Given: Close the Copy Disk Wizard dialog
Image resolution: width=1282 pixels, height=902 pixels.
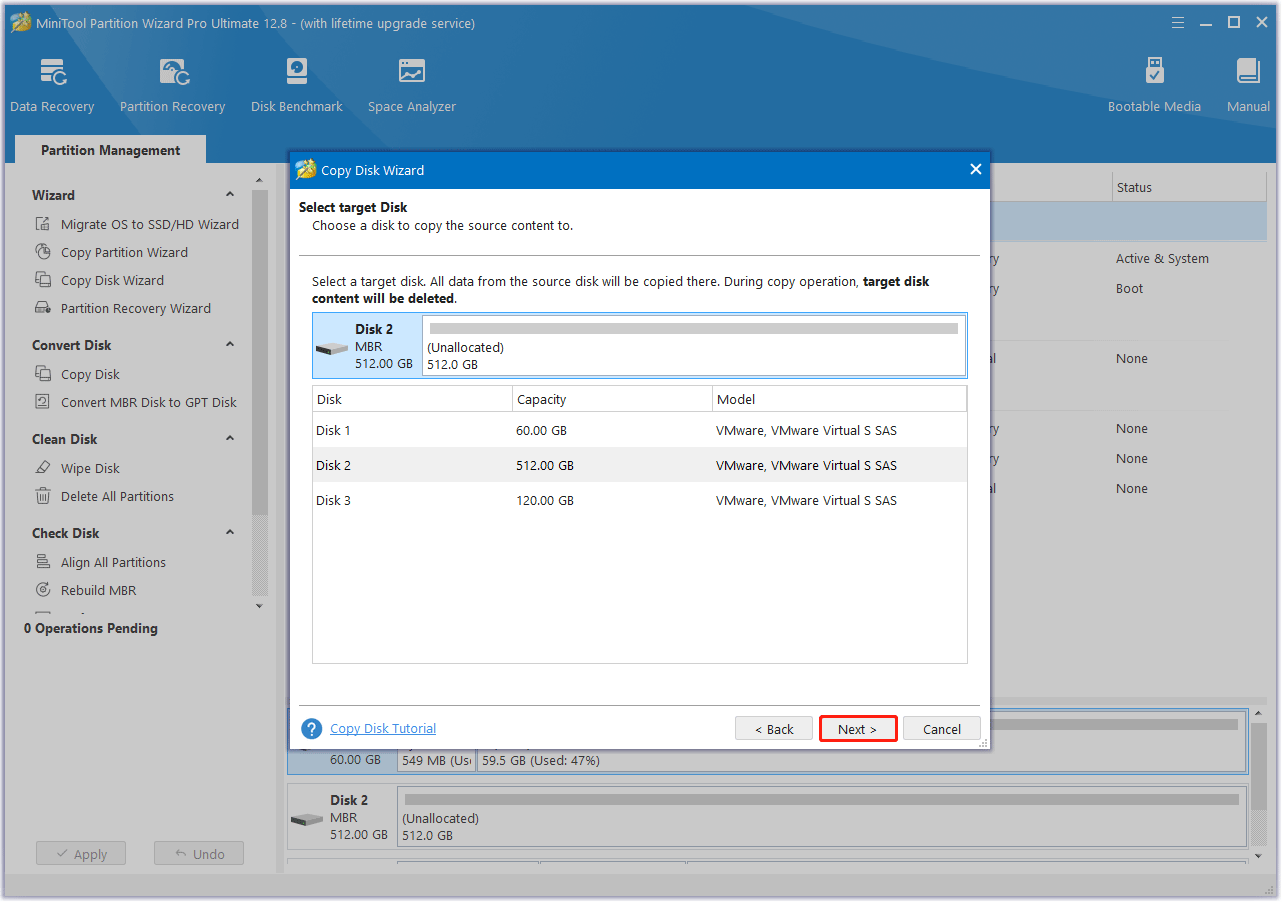Looking at the screenshot, I should tap(976, 170).
